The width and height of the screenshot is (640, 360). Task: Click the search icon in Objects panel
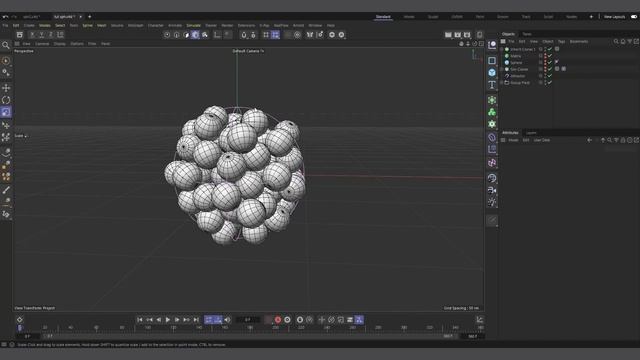tap(616, 41)
